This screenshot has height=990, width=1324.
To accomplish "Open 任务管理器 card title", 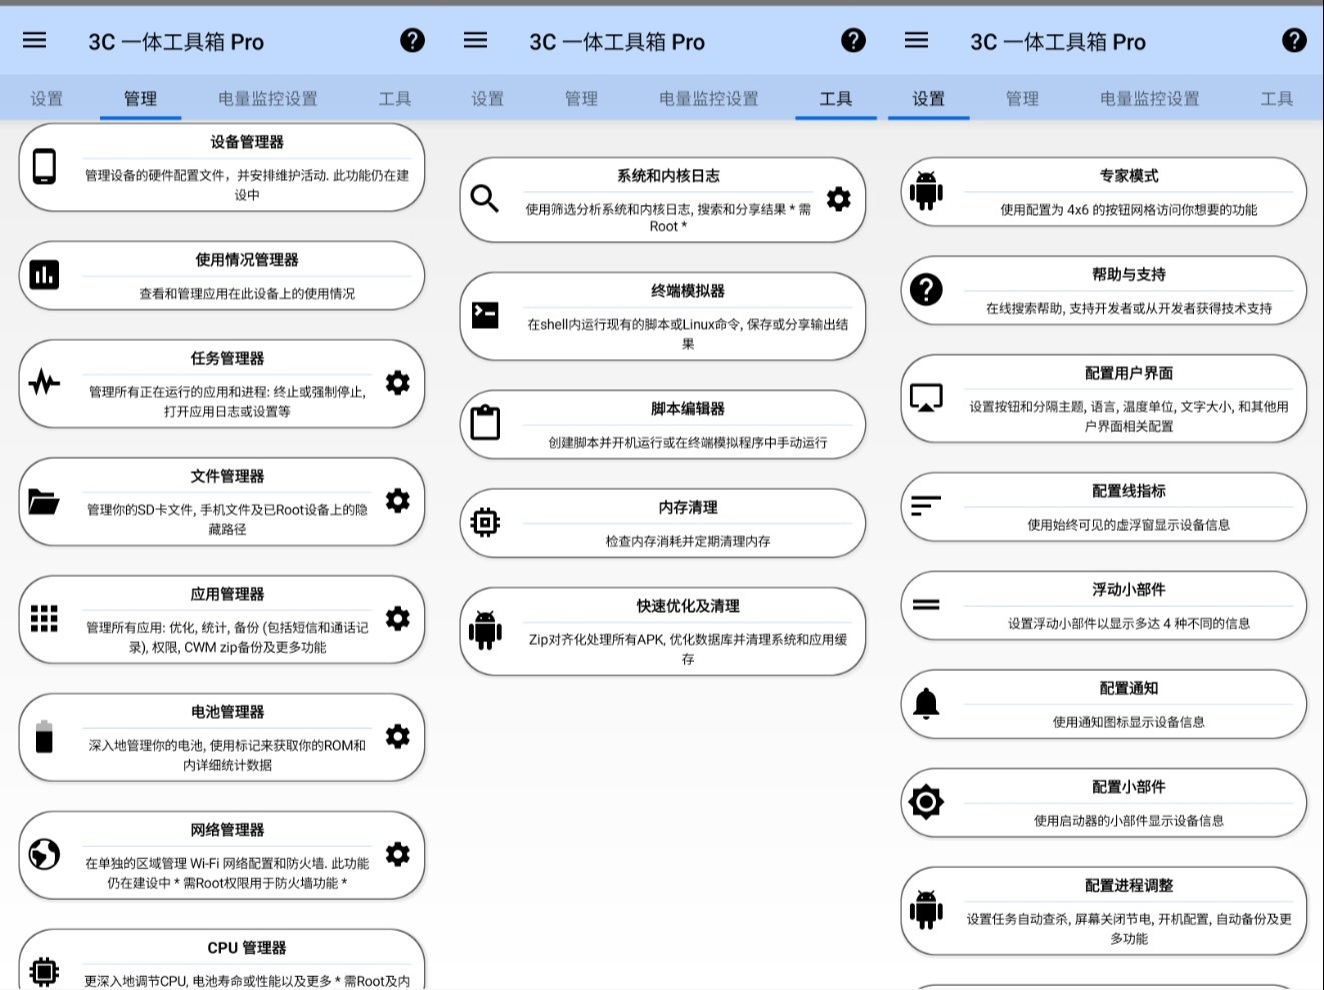I will coord(227,358).
